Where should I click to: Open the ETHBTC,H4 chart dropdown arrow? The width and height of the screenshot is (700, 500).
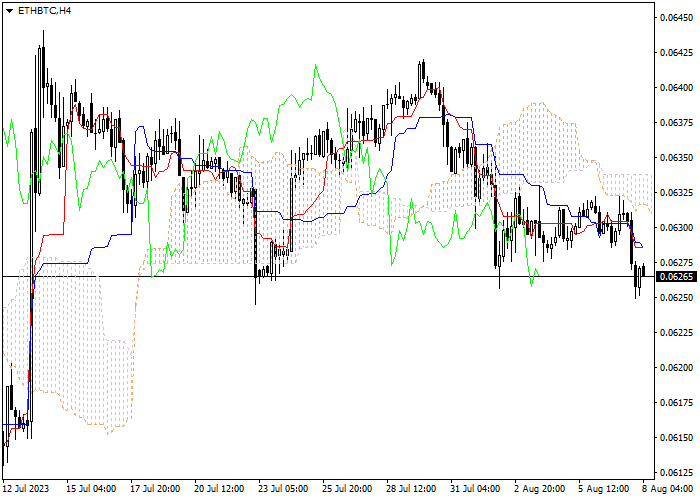pyautogui.click(x=9, y=11)
